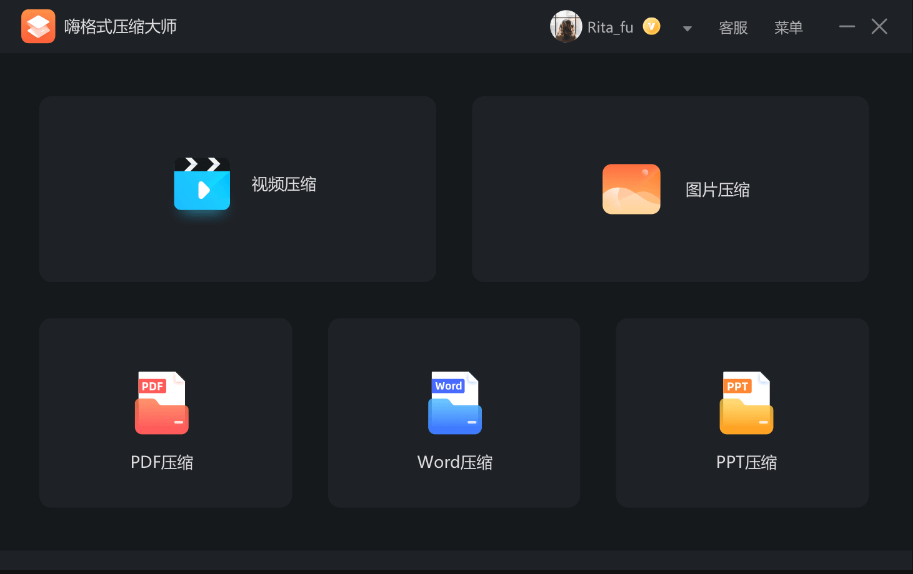Open the video compression clapperboard icon
Viewport: 913px width, 574px height.
point(202,183)
